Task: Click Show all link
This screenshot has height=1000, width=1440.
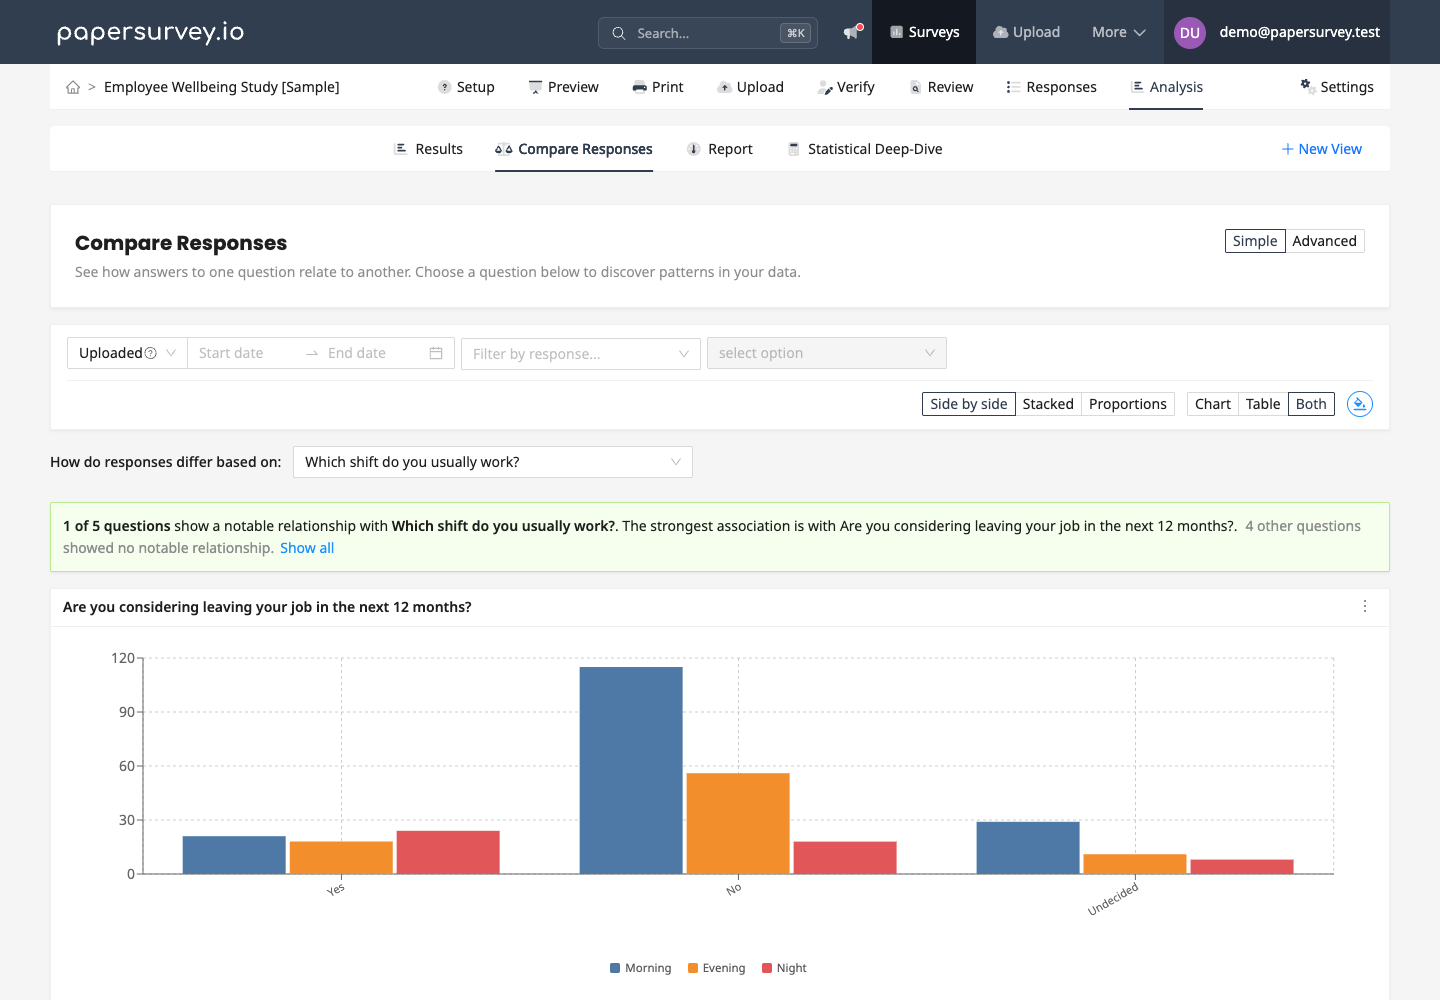Action: click(x=307, y=548)
